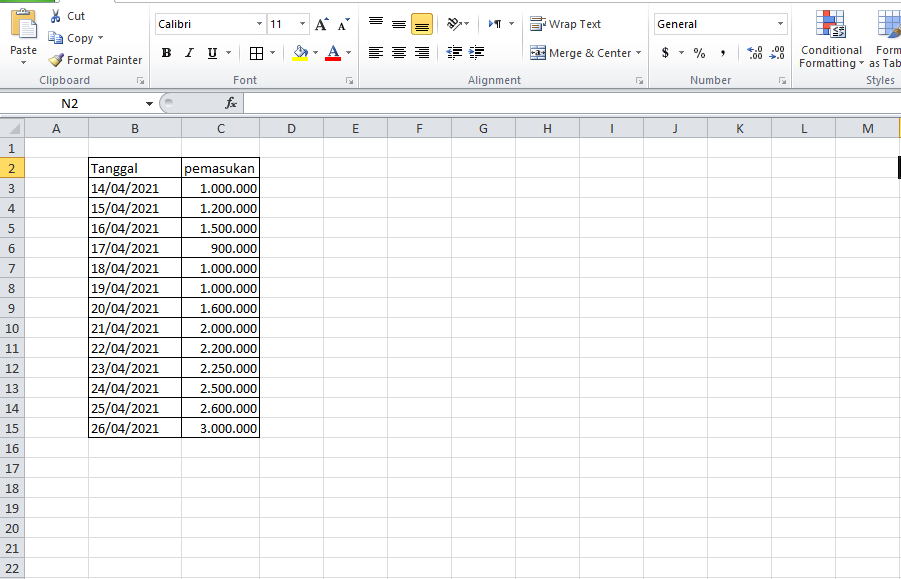Select cell with value 2.250.000

[221, 368]
